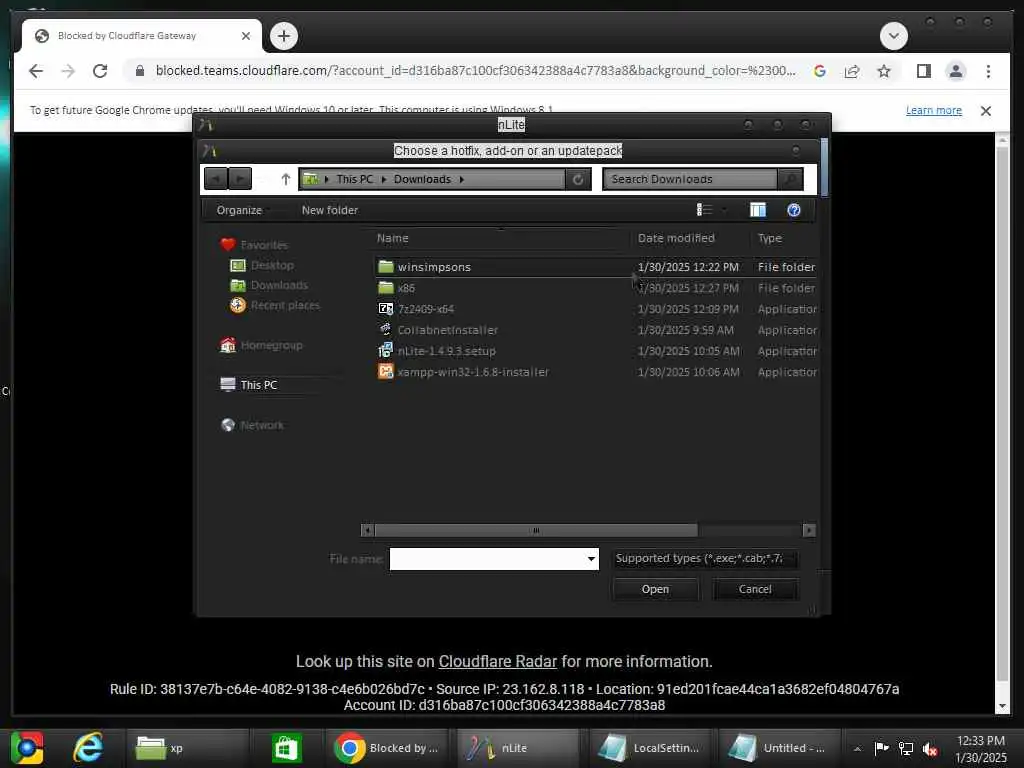Go up one folder level
The image size is (1024, 768).
point(285,179)
